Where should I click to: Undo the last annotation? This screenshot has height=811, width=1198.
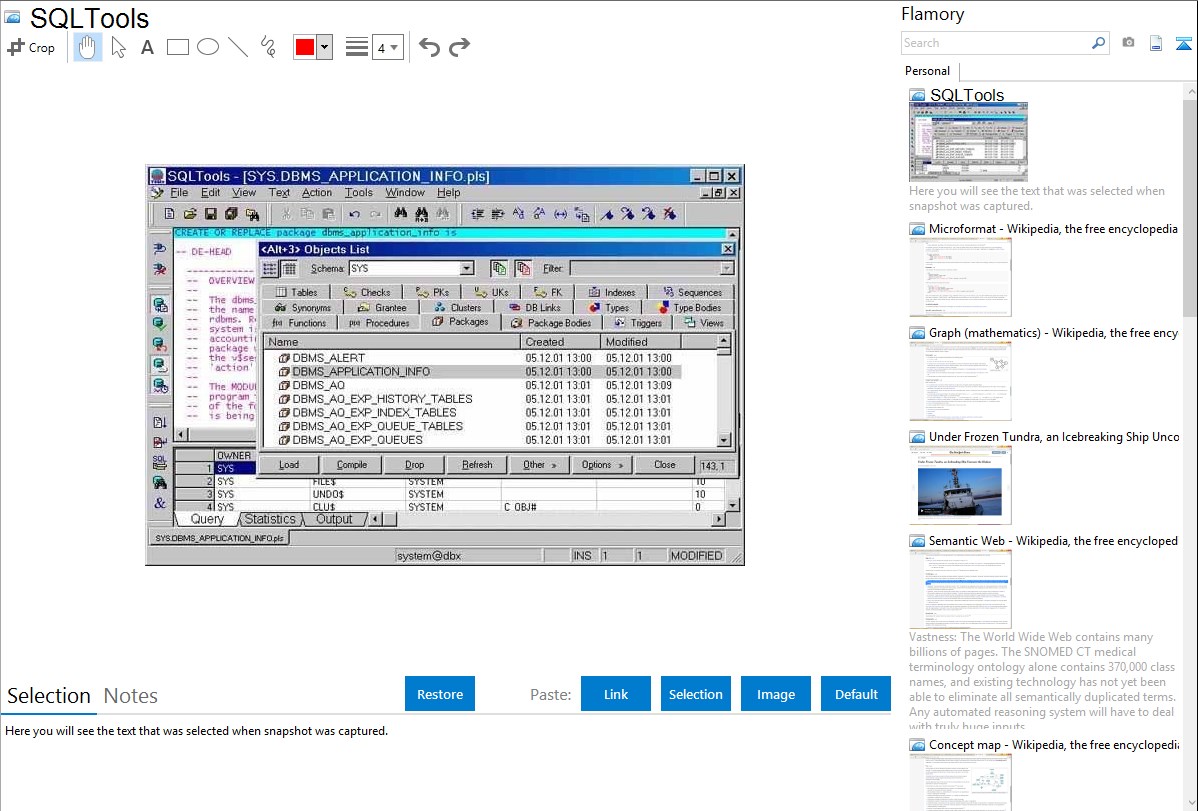pos(429,47)
